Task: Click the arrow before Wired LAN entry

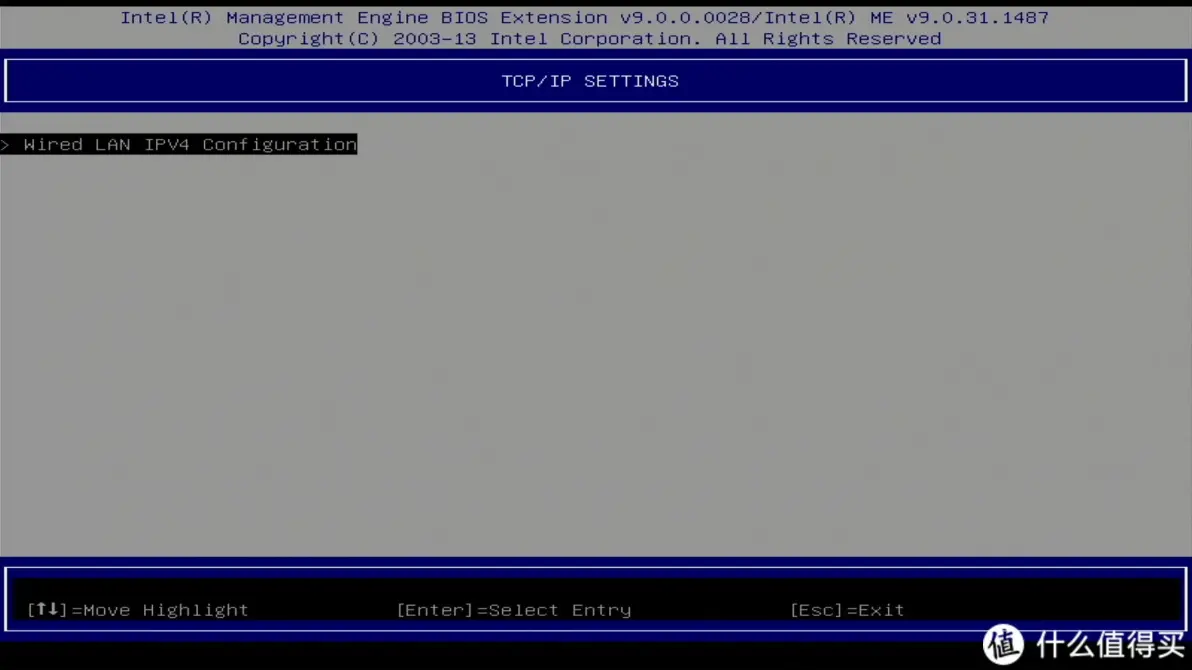Action: click(6, 145)
